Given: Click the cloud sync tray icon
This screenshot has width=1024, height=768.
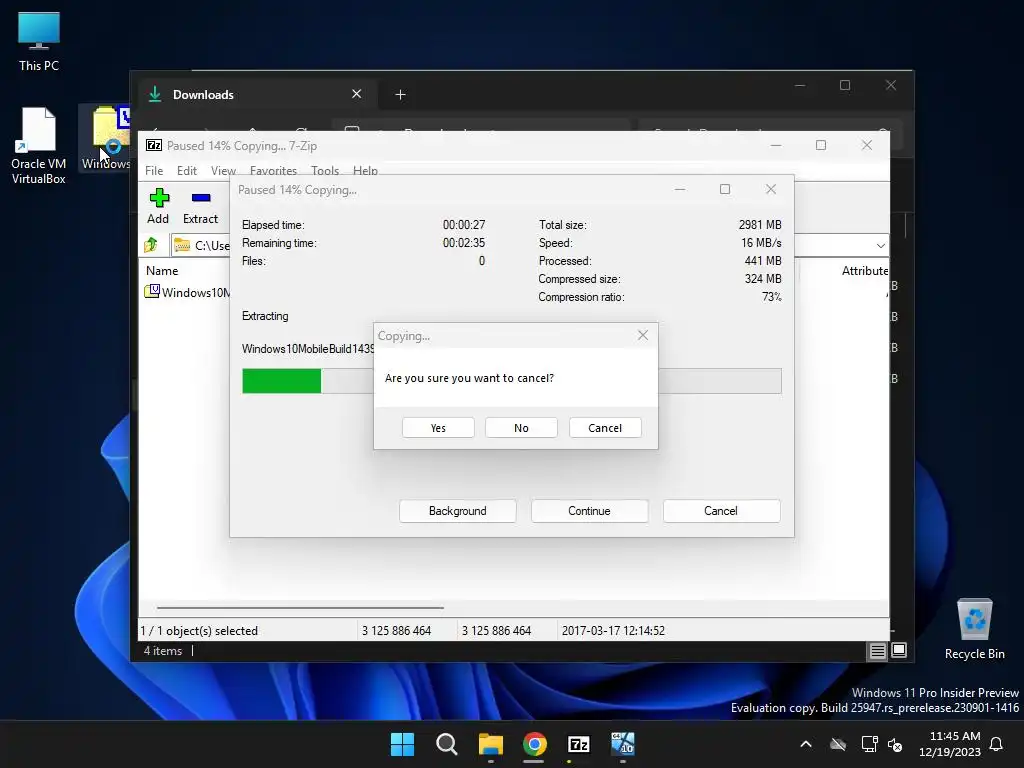Looking at the screenshot, I should click(838, 744).
